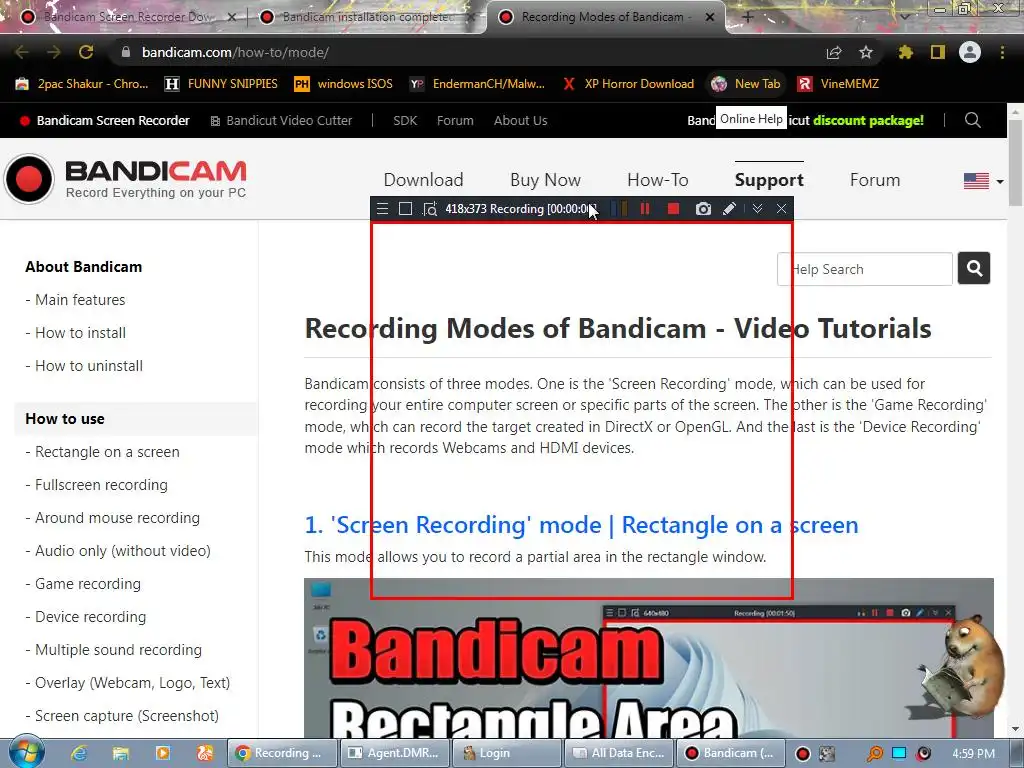The image size is (1024, 768).
Task: Switch to the Agent.DMR taskbar window
Action: (x=393, y=753)
